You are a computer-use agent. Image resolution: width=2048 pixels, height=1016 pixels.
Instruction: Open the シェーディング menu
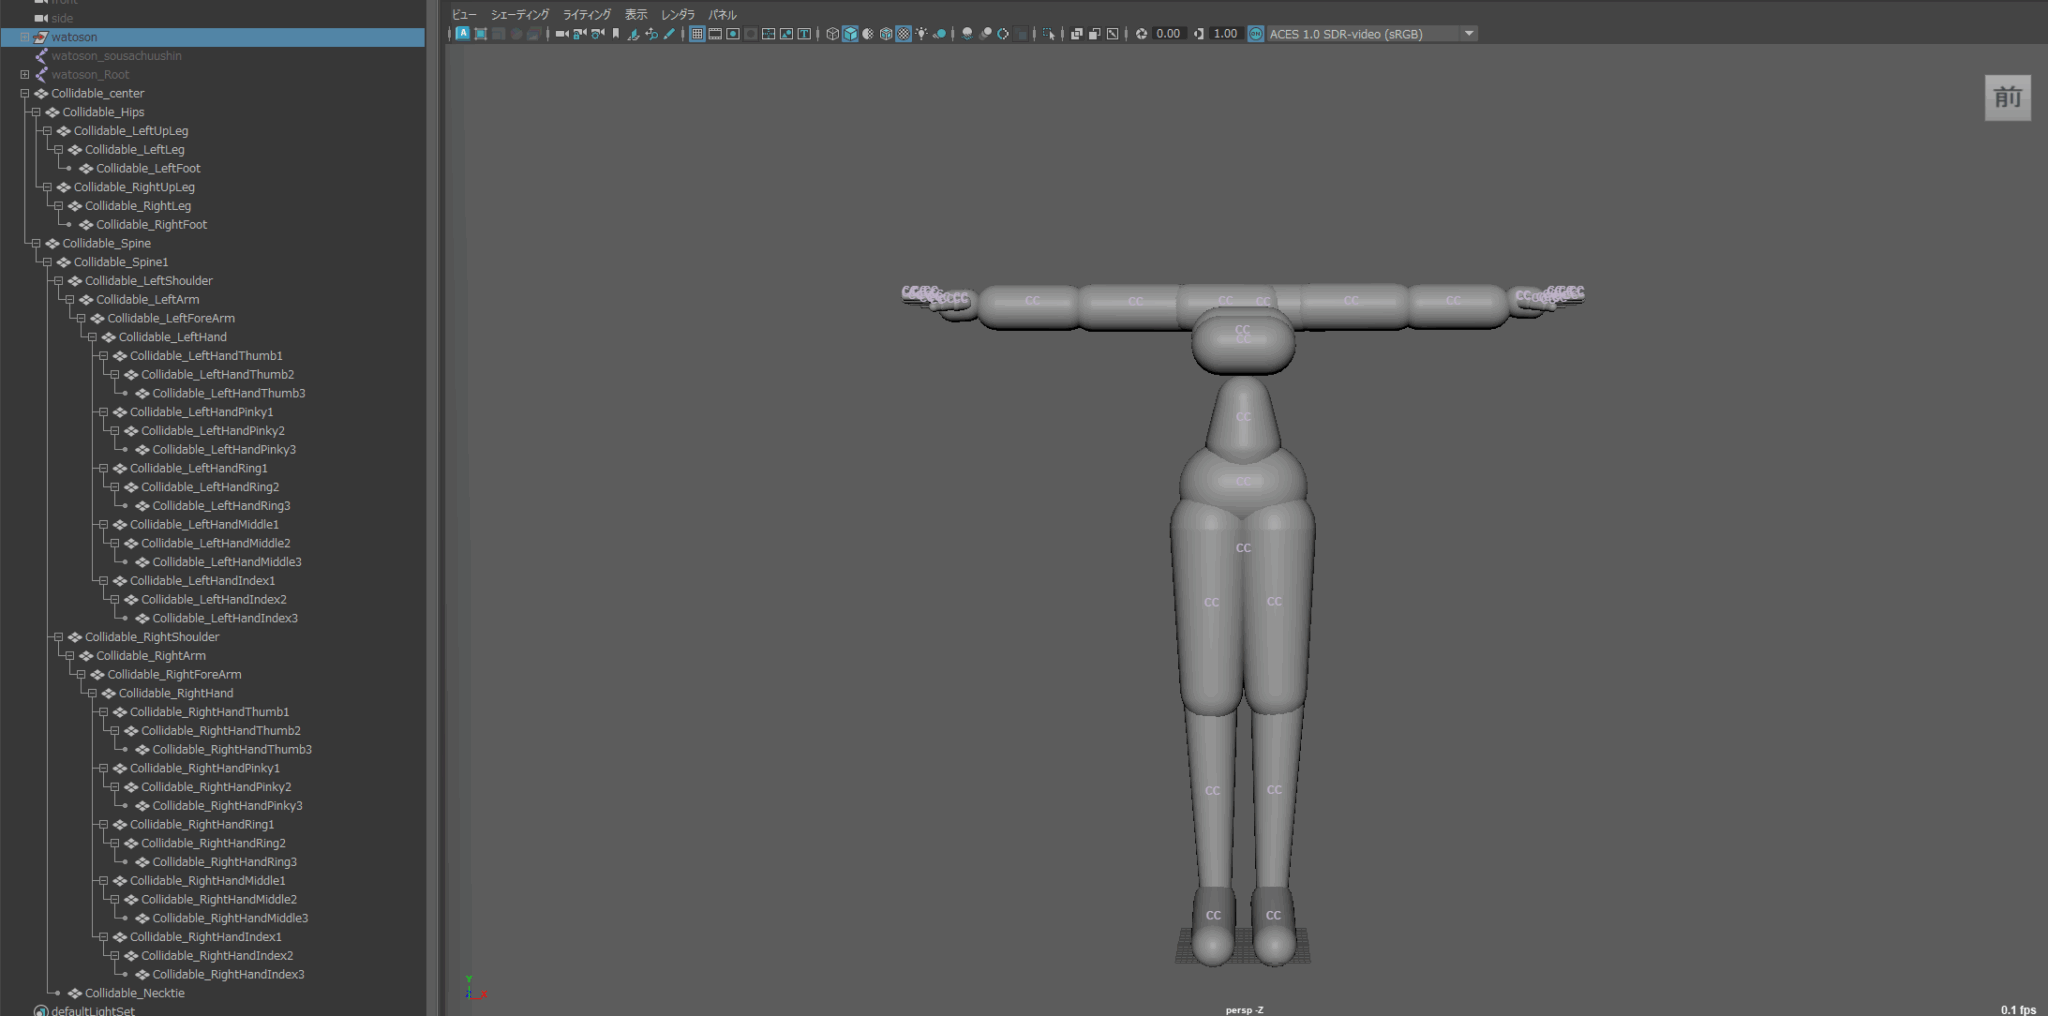click(519, 15)
